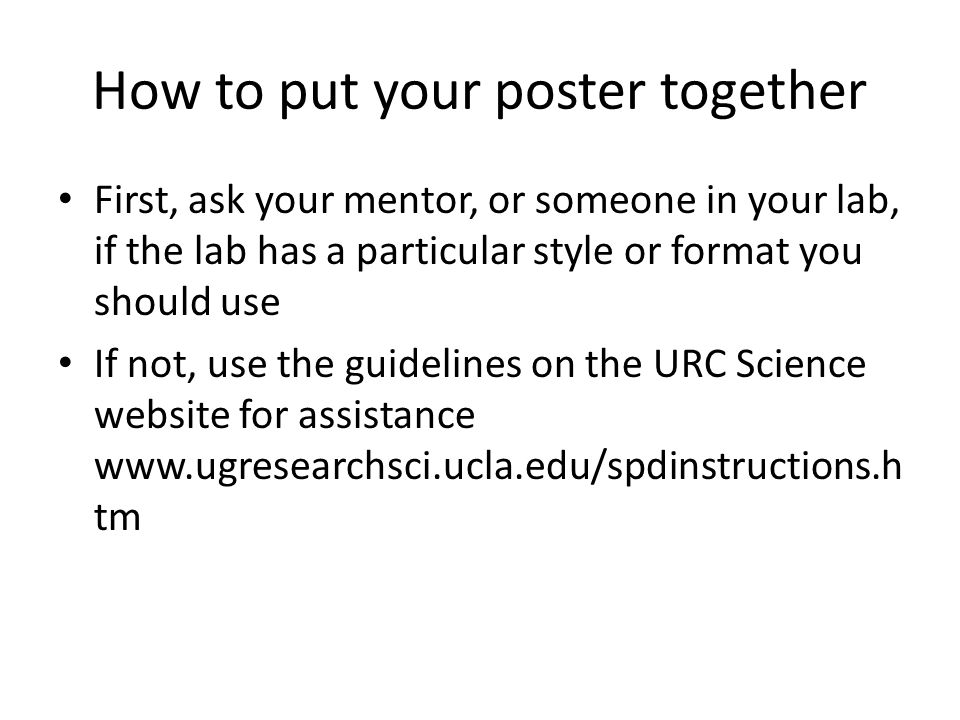Image resolution: width=960 pixels, height=720 pixels.
Task: Click the word 'someone' in first bullet
Action: click(x=615, y=201)
